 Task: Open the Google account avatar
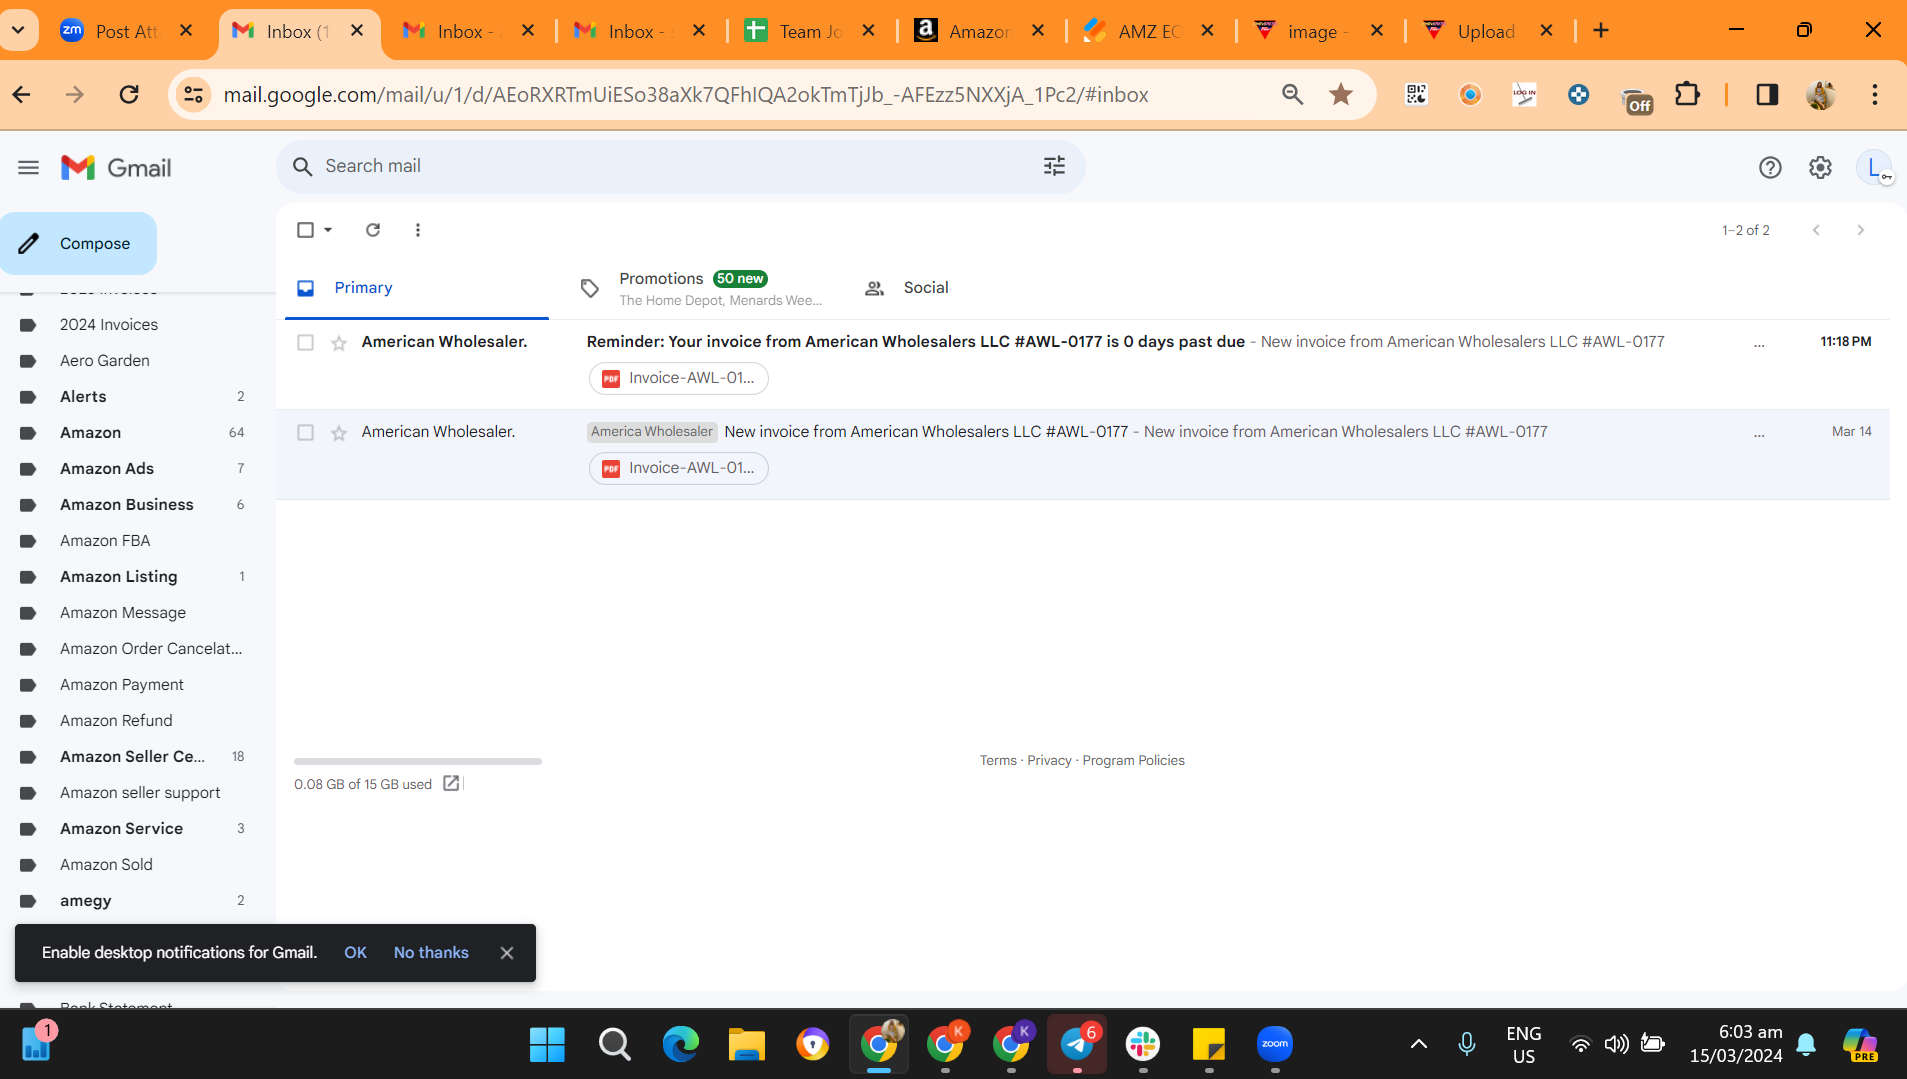pyautogui.click(x=1873, y=167)
